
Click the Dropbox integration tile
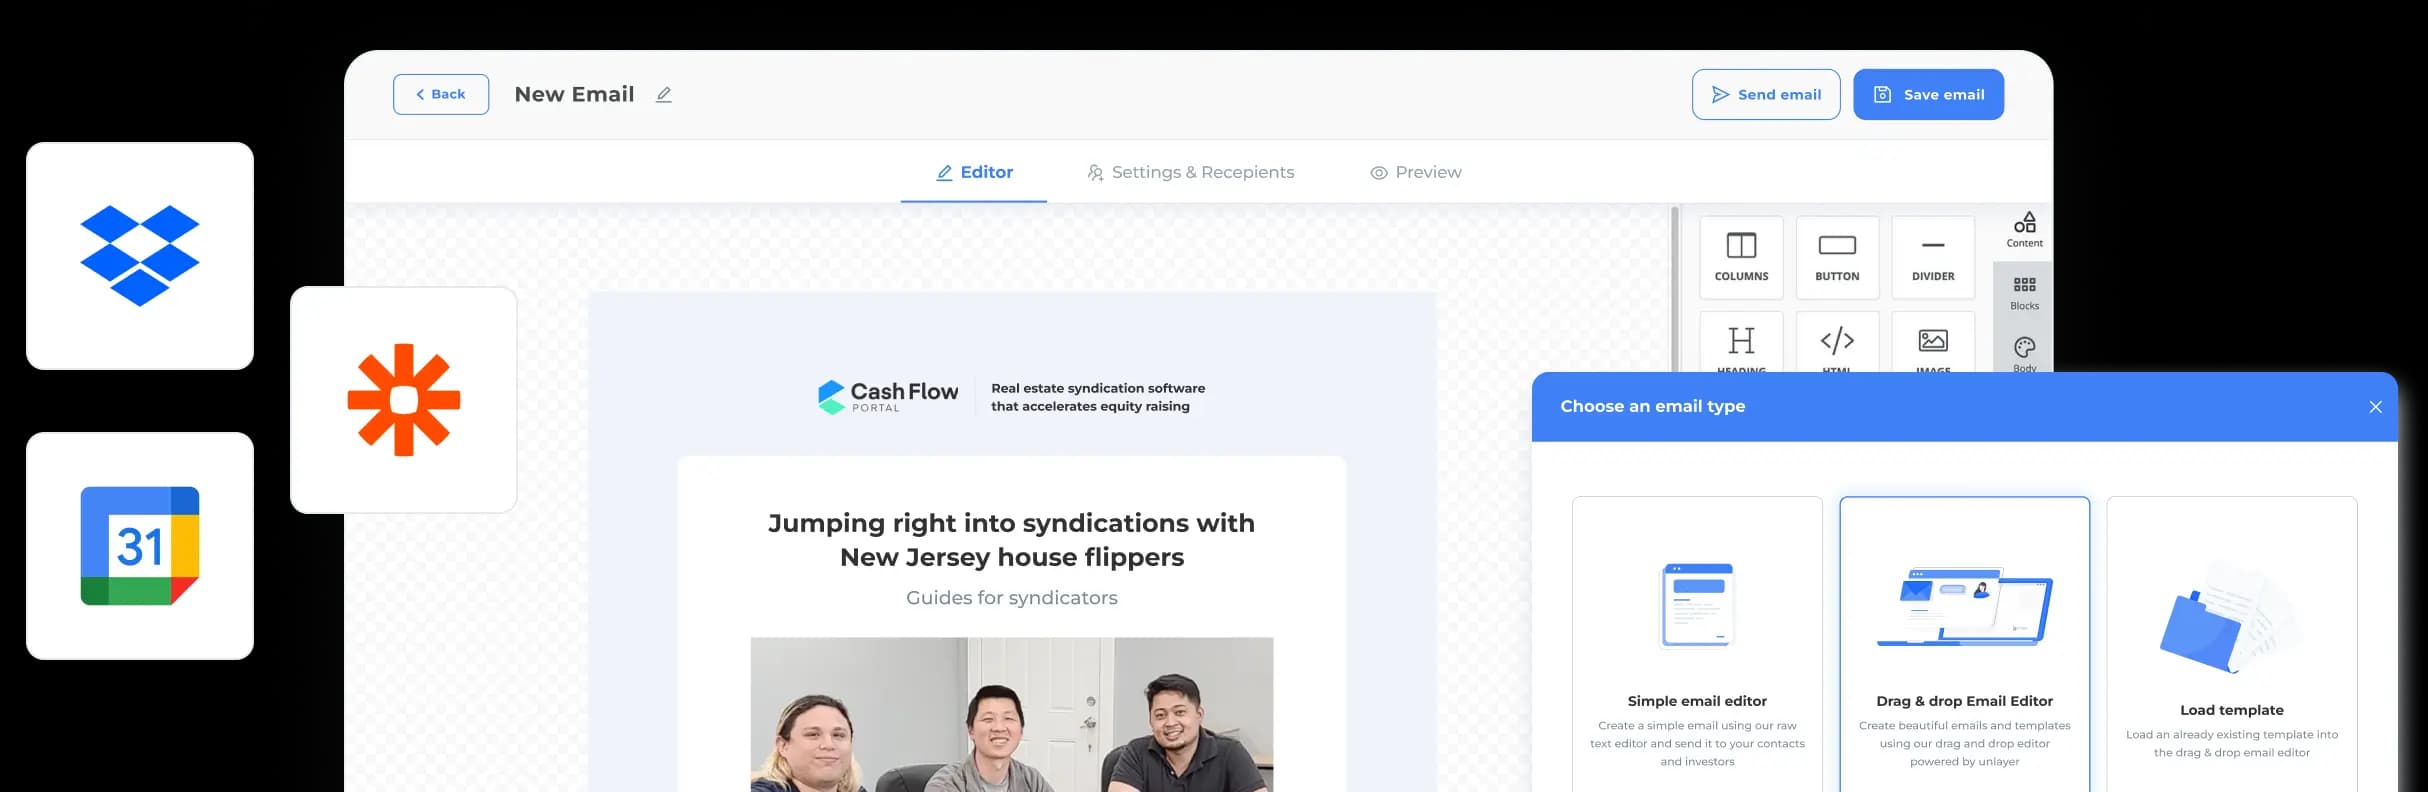click(x=140, y=256)
